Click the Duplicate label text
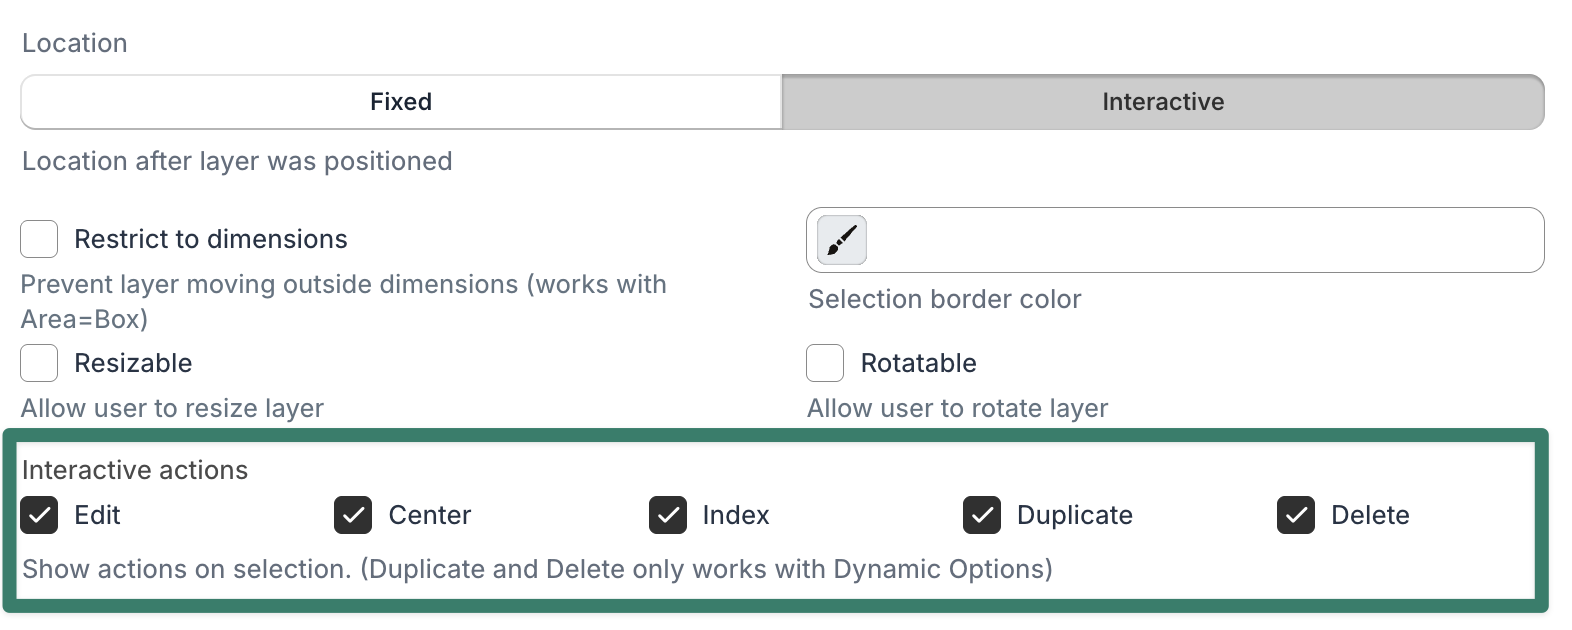 pyautogui.click(x=1074, y=515)
